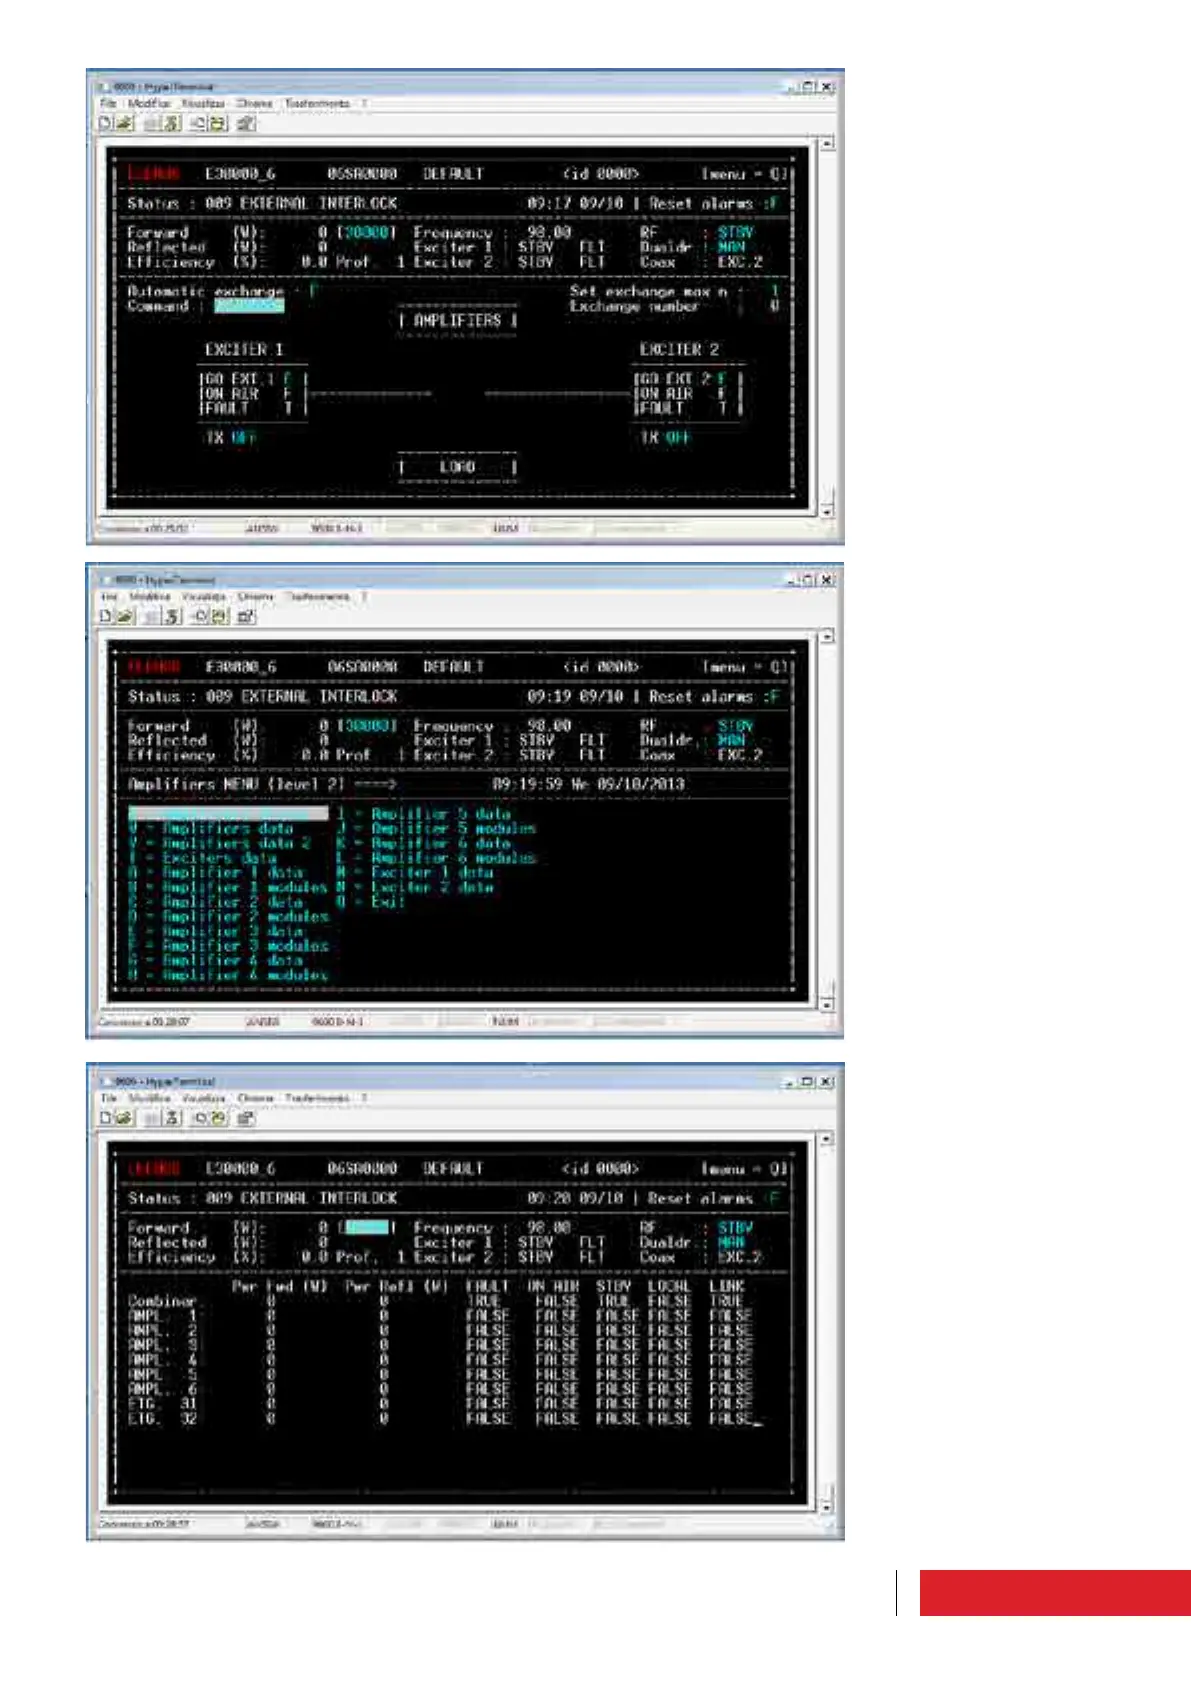The height and width of the screenshot is (1684, 1191).
Task: Open Visualizza menu in the AMPL table window
Action: [x=203, y=1098]
